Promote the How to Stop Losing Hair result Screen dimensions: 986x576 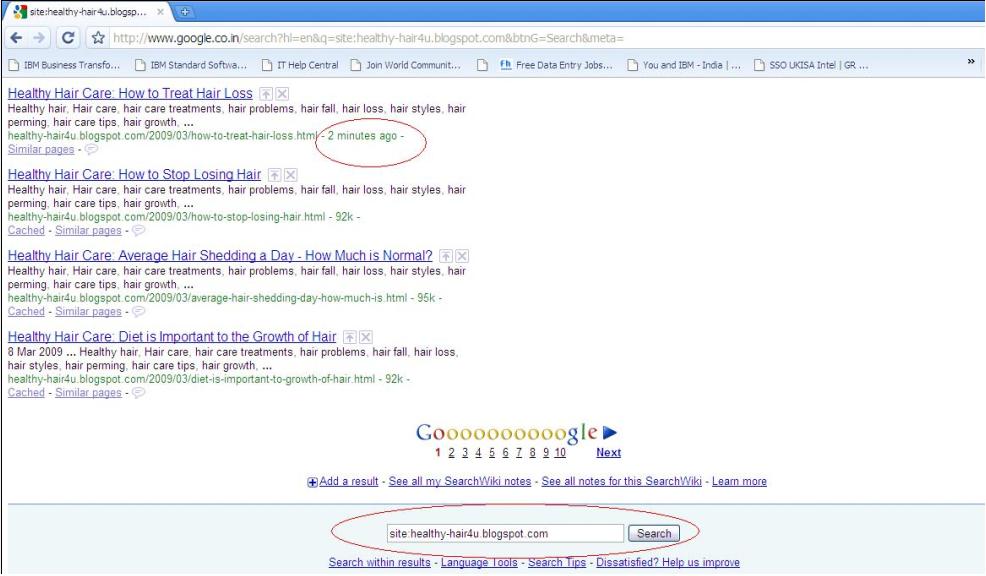(x=275, y=175)
